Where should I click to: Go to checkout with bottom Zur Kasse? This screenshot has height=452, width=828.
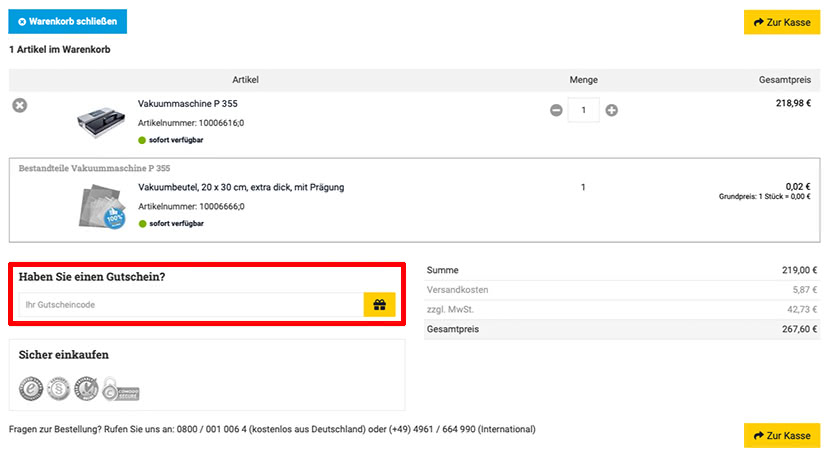782,436
